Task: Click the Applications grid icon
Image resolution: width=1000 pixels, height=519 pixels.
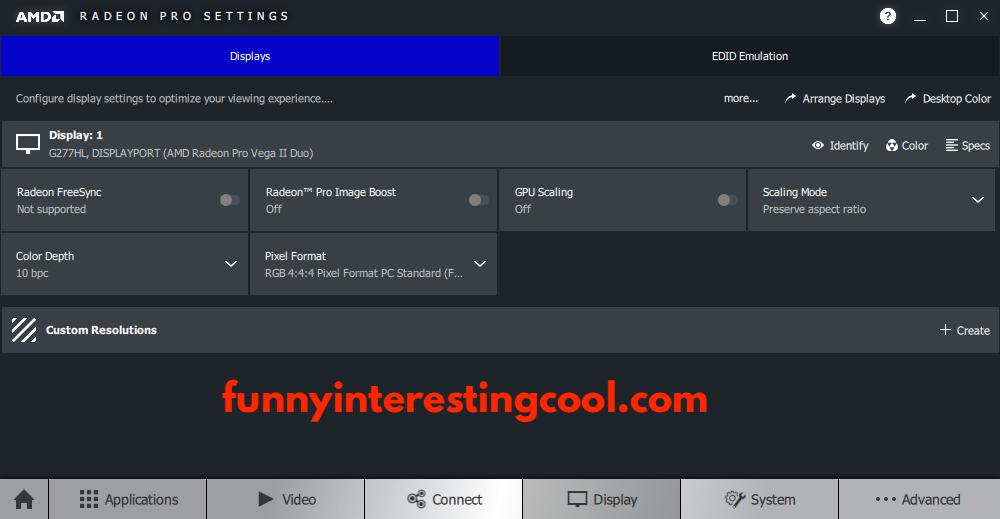Action: pyautogui.click(x=89, y=499)
